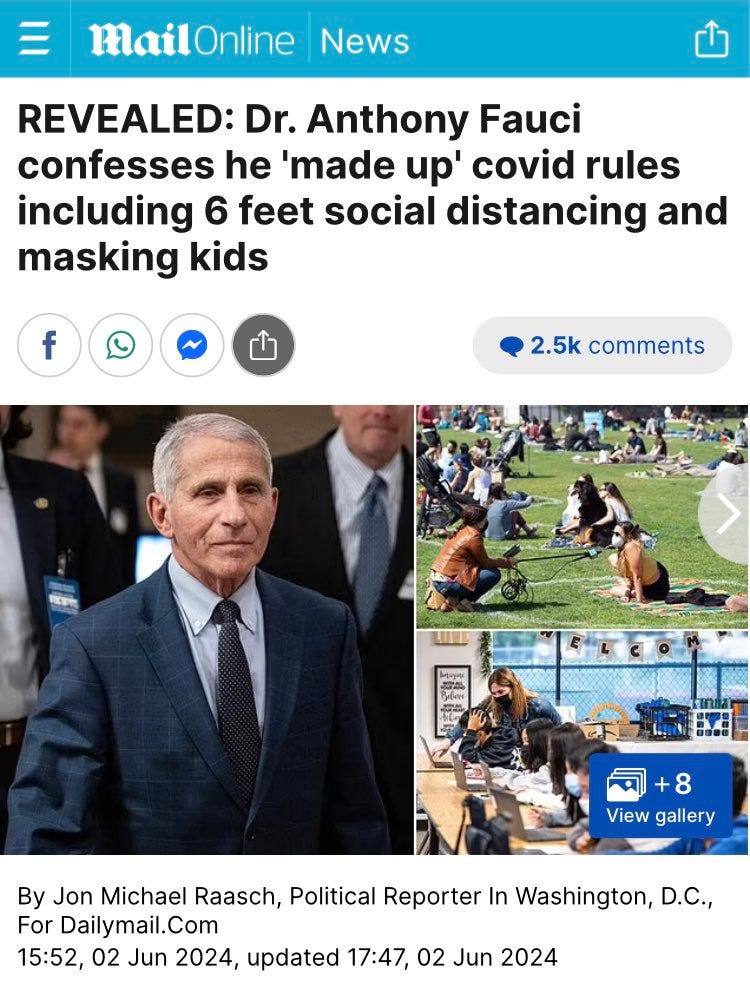Open the News section tab
The height and width of the screenshot is (998, 750).
pos(364,41)
